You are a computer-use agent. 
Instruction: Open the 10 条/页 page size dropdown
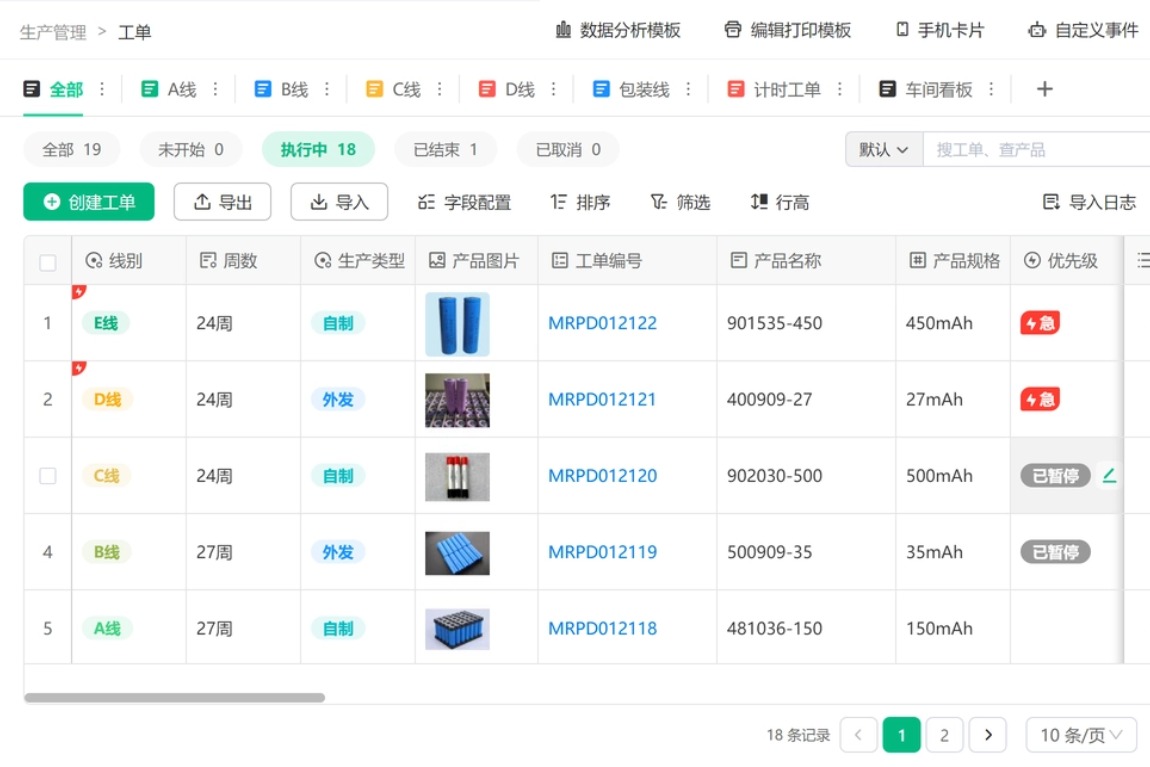(1080, 734)
